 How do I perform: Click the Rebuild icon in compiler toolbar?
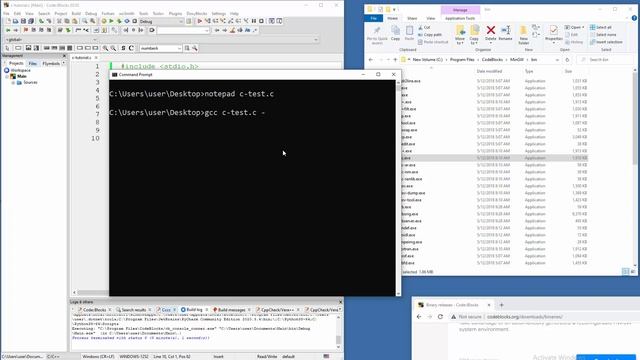(127, 21)
